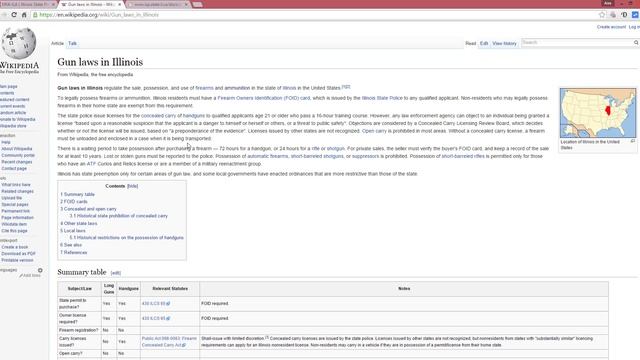The width and height of the screenshot is (640, 360).
Task: Open the Edit tab
Action: [x=484, y=43]
